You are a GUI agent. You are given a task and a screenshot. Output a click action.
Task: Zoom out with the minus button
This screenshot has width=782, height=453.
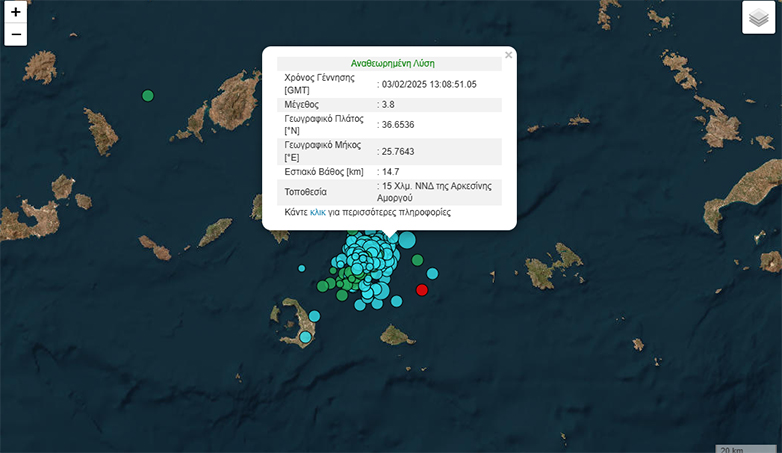16,35
